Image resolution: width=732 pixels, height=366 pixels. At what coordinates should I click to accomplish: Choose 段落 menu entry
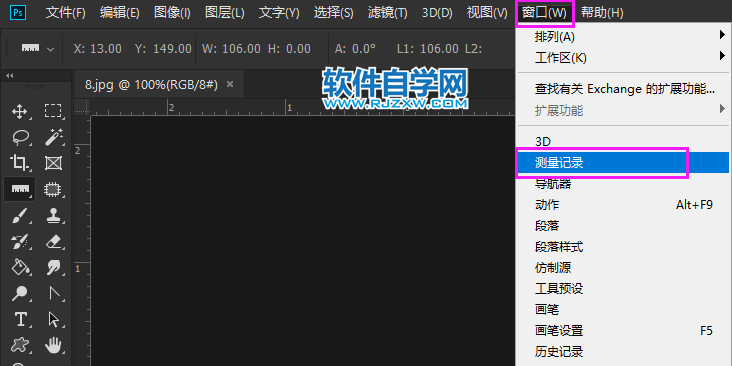[x=624, y=226]
